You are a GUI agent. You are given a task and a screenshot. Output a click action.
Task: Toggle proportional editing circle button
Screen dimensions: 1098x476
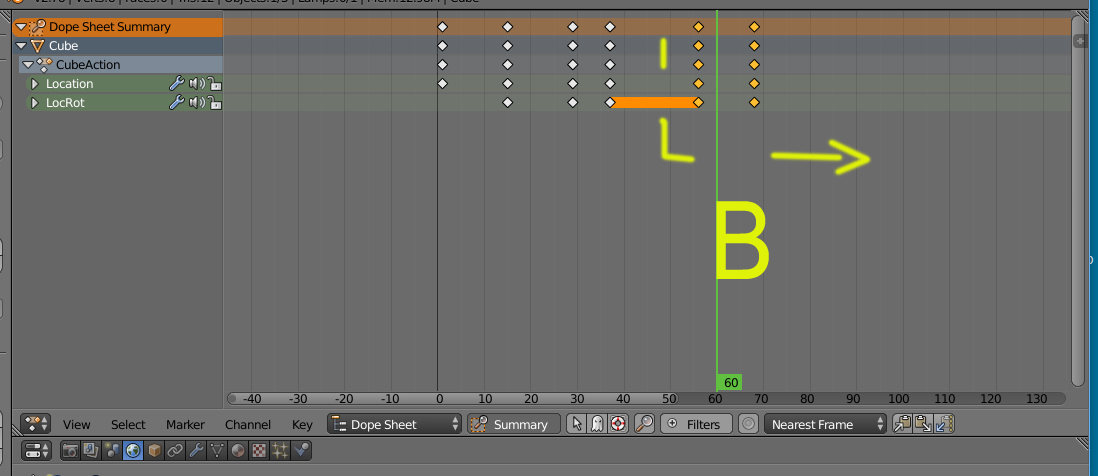point(749,424)
